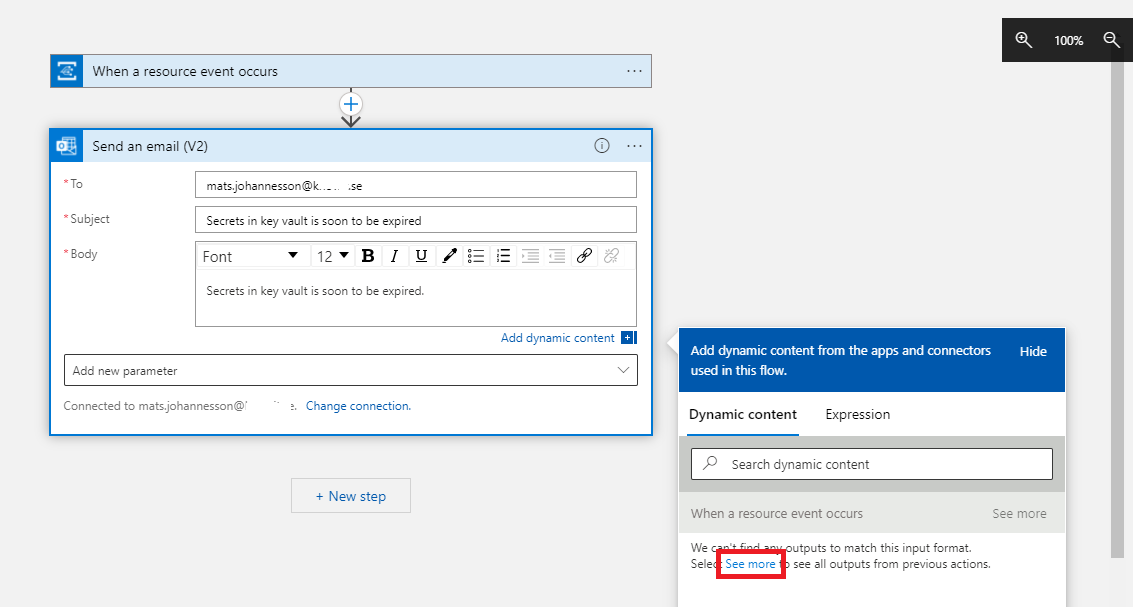1133x607 pixels.
Task: Toggle bold formatting in Body editor
Action: (368, 256)
